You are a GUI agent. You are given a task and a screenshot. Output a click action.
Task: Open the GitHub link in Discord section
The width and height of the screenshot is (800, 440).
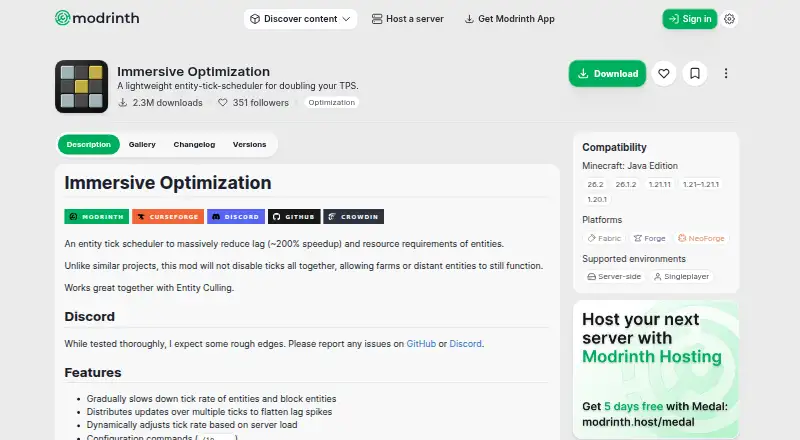point(421,344)
